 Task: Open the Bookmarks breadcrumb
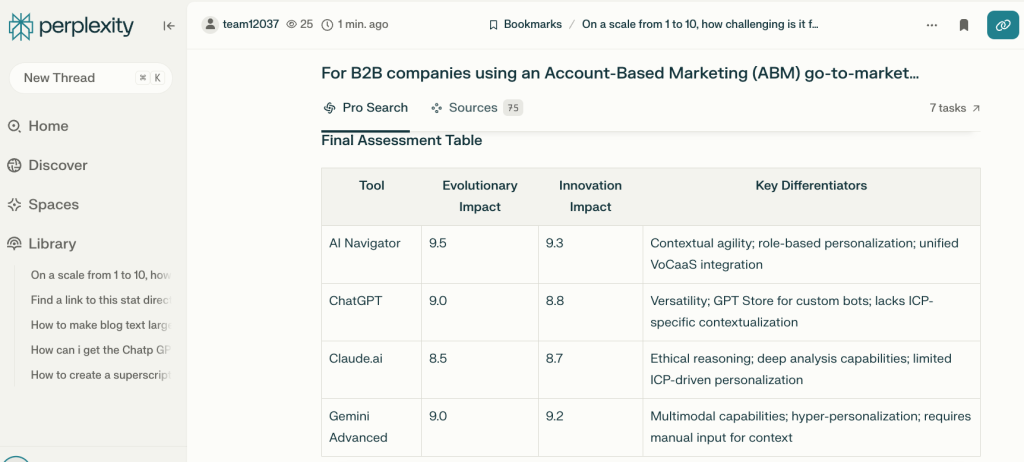coord(525,24)
